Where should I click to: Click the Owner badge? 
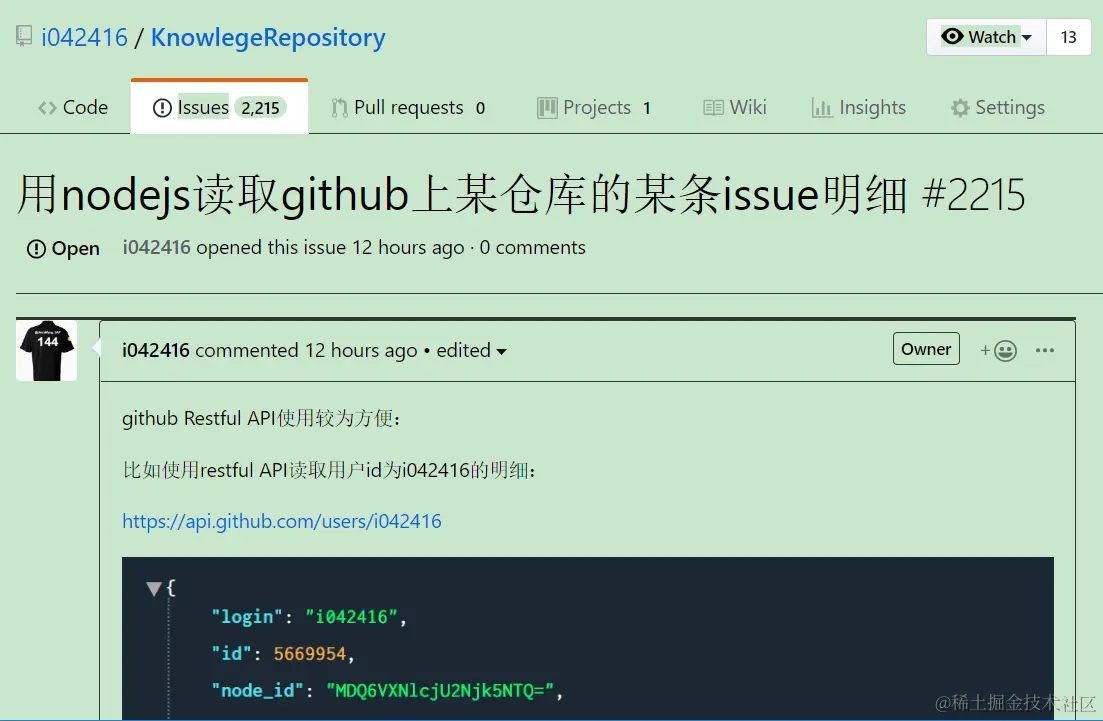pos(926,349)
